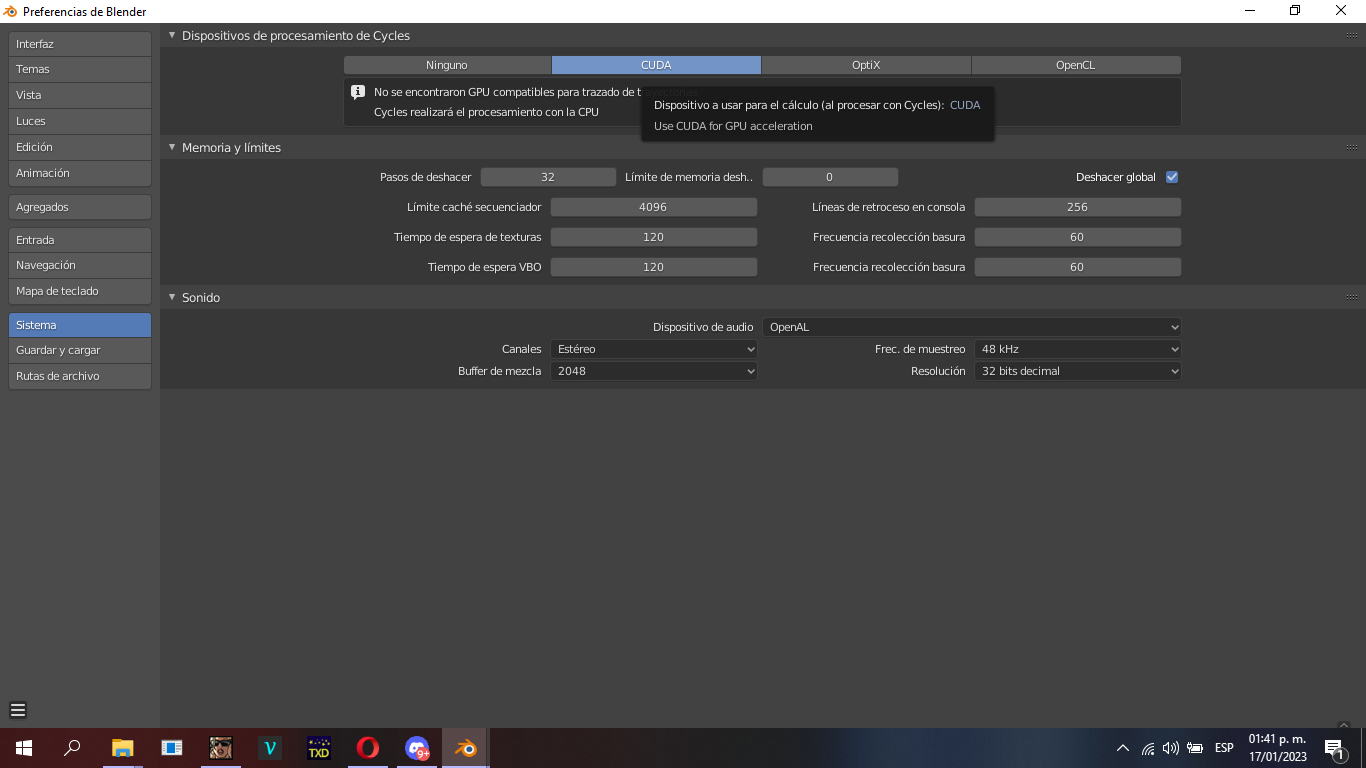
Task: Collapse the Dispositivos de procesamiento de Cycles panel
Action: click(172, 35)
